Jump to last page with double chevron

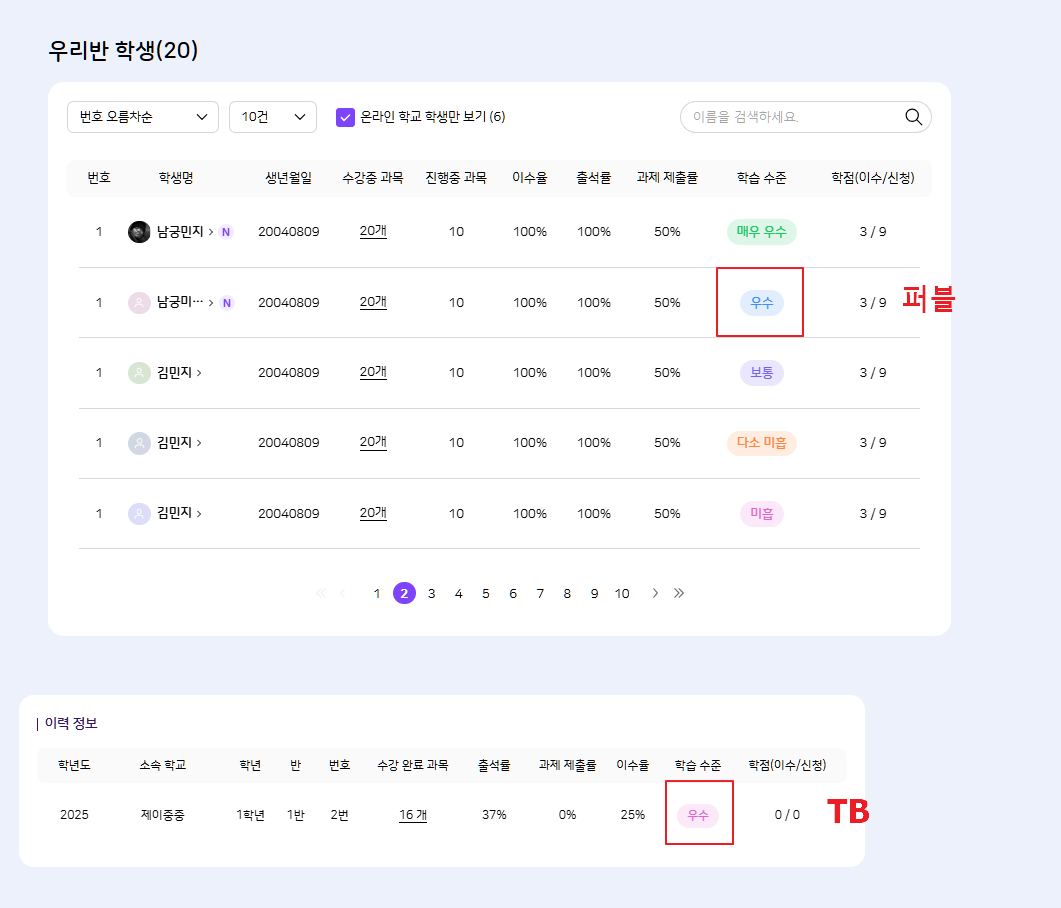679,593
